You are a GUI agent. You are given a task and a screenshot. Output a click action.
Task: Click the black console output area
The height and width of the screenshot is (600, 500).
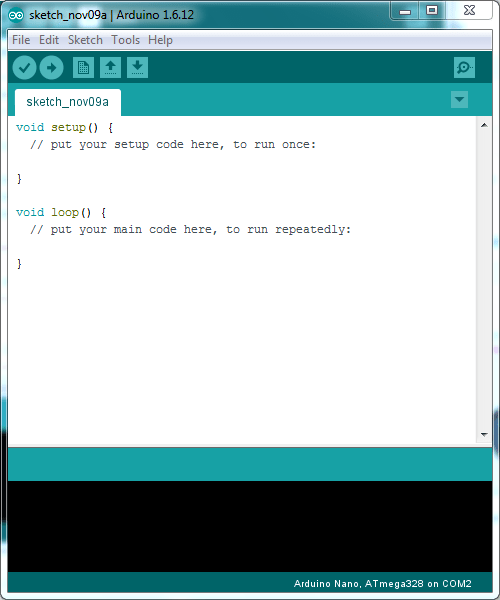pos(250,526)
